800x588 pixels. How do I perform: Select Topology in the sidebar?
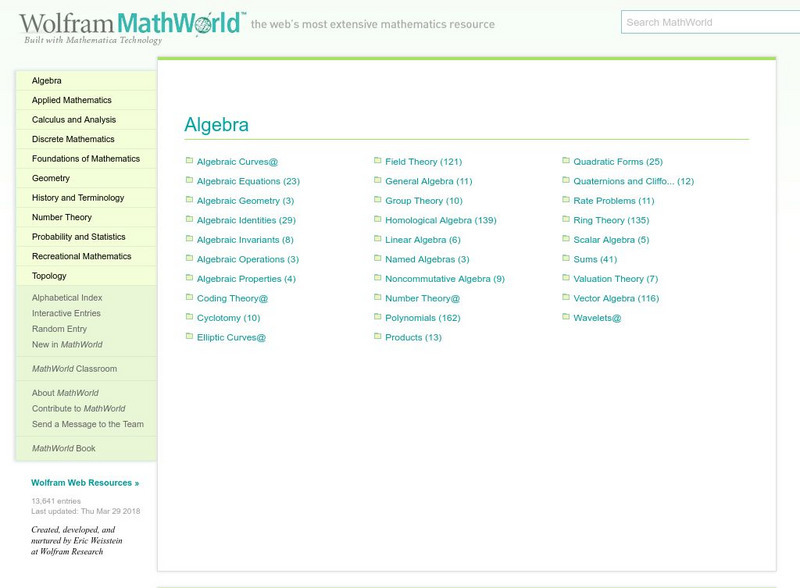[86, 276]
